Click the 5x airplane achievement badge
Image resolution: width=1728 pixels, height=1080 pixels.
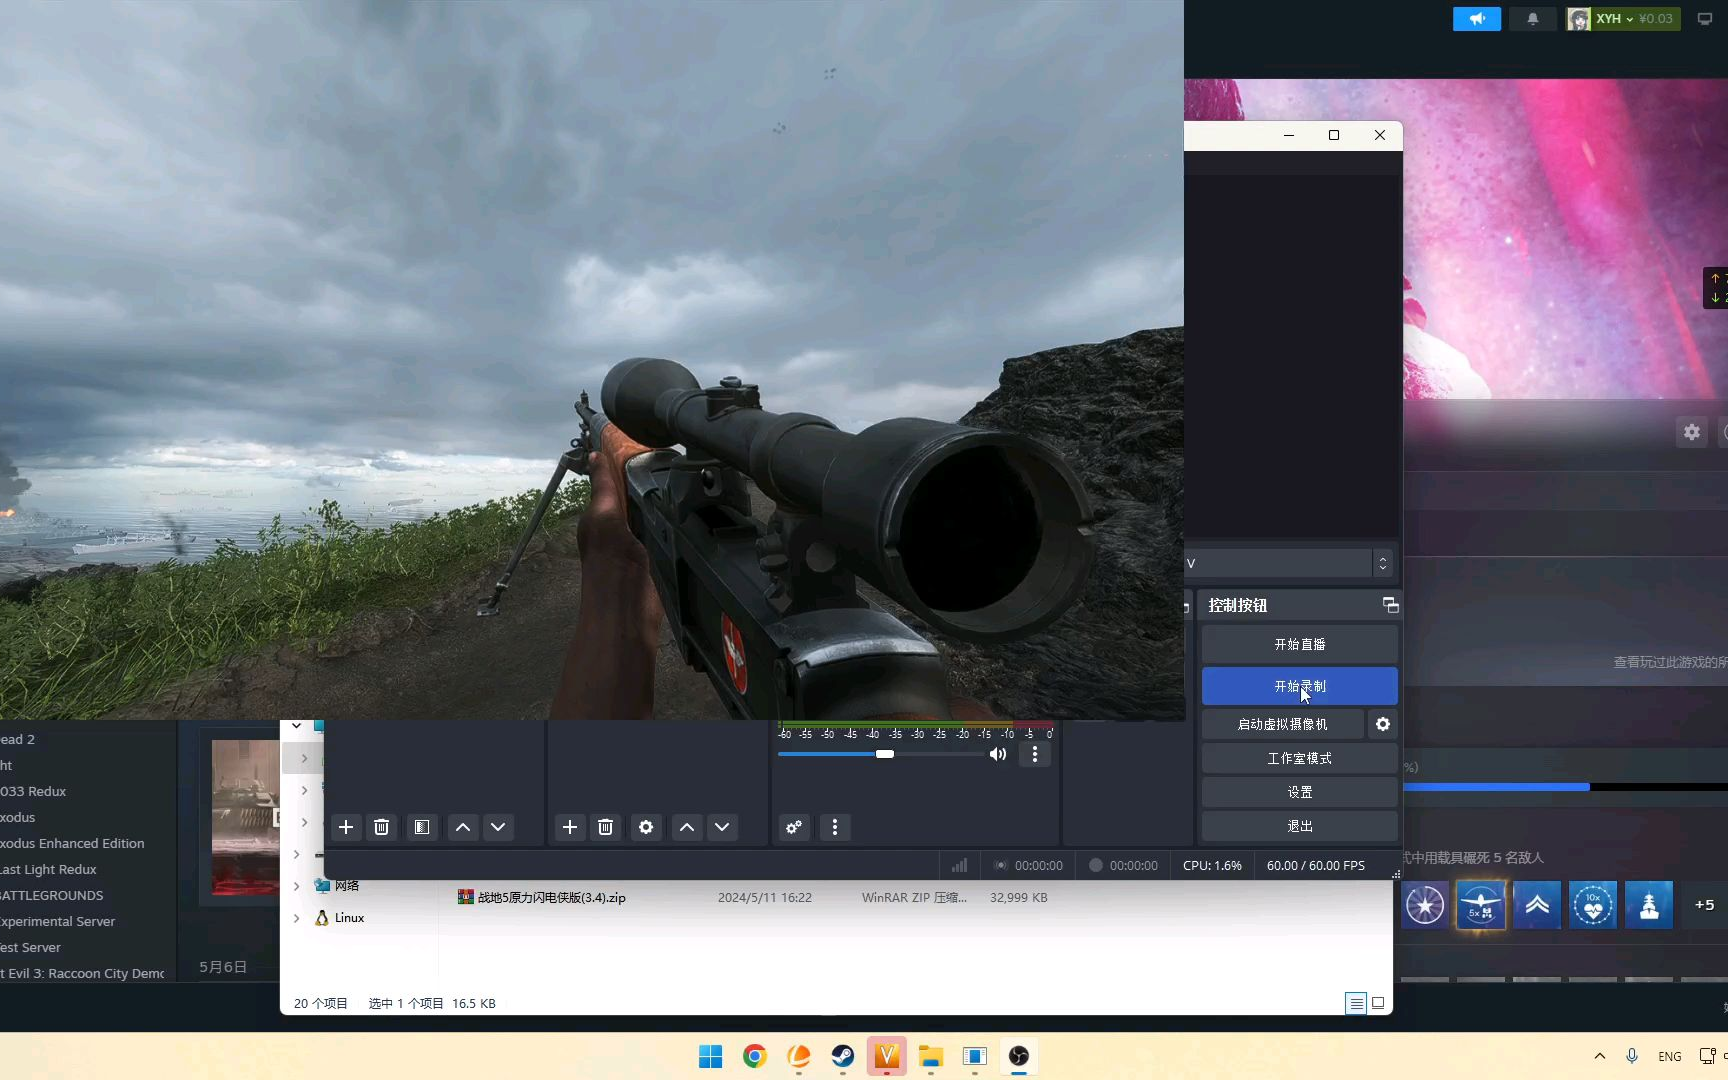pyautogui.click(x=1481, y=905)
